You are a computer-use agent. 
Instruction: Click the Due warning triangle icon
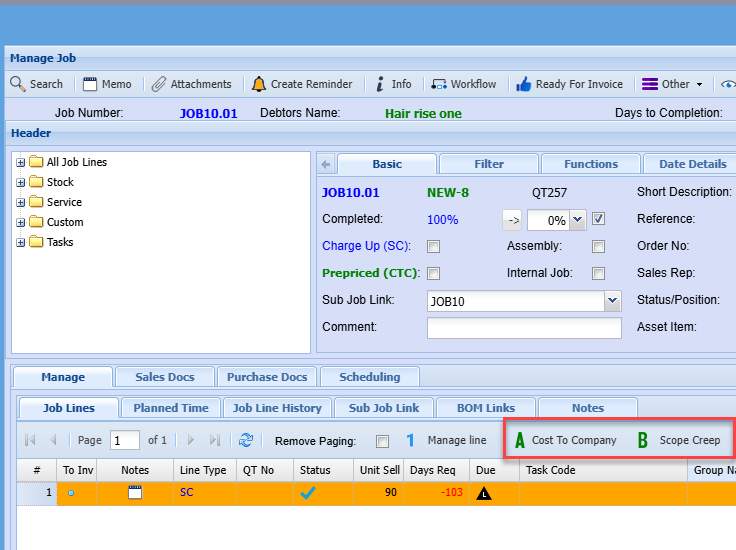coord(484,493)
